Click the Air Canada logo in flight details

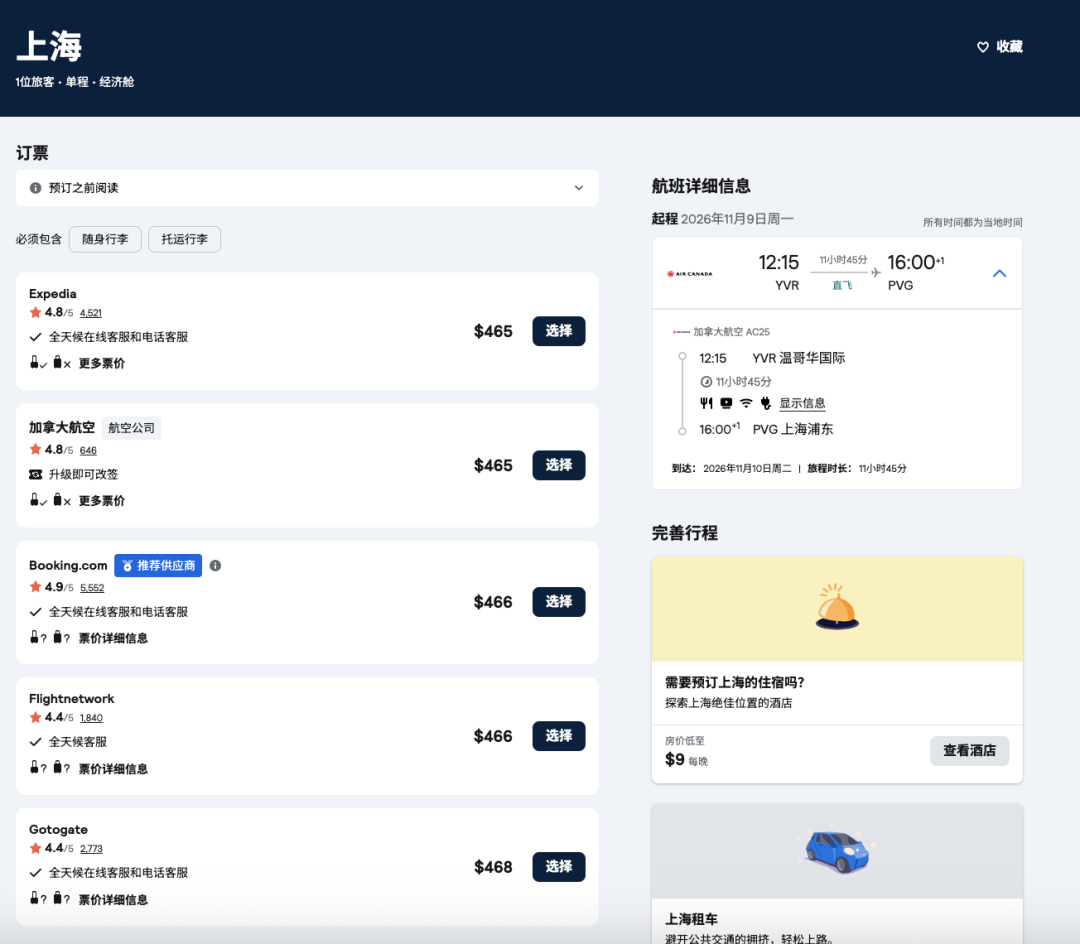pos(690,273)
